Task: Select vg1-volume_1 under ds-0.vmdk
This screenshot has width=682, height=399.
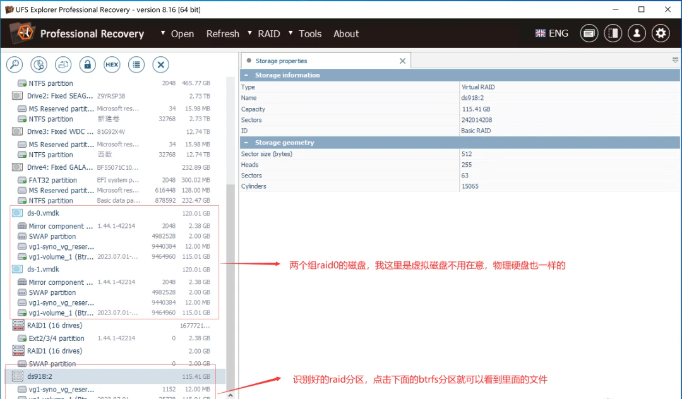Action: [114, 257]
